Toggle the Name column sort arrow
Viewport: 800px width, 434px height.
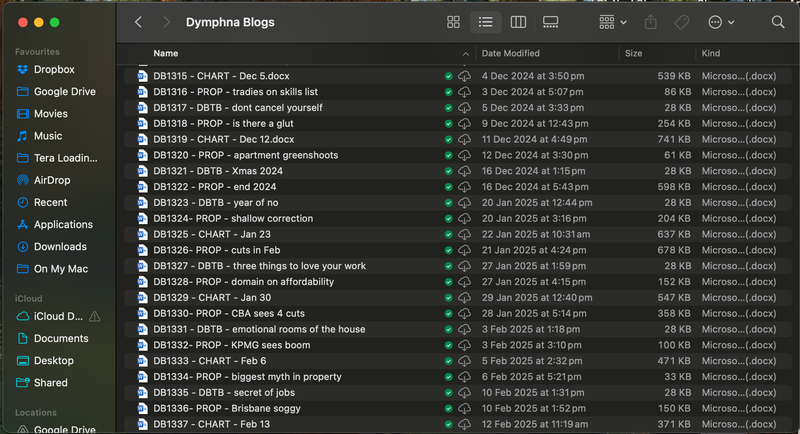[466, 54]
